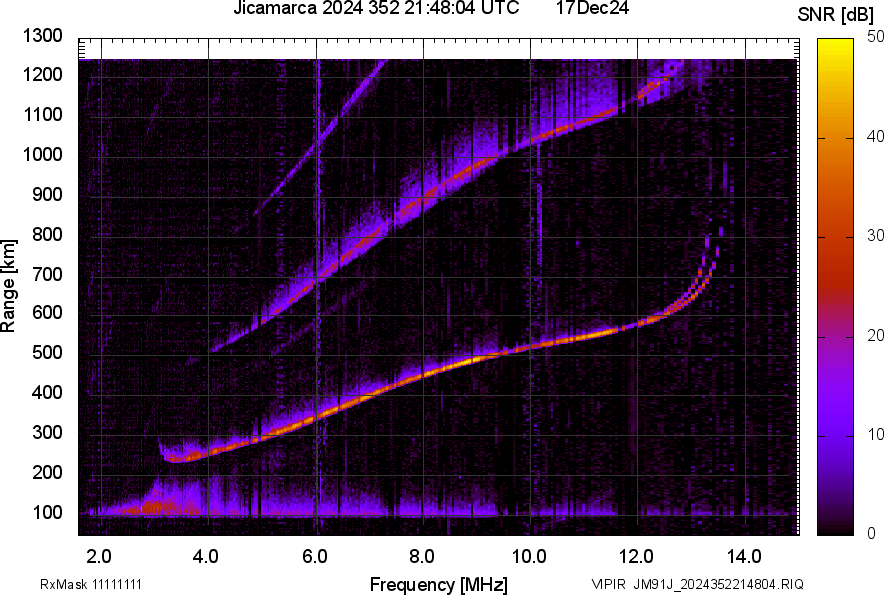Click the frequency tick label '14.0'
The height and width of the screenshot is (595, 884).
[744, 557]
